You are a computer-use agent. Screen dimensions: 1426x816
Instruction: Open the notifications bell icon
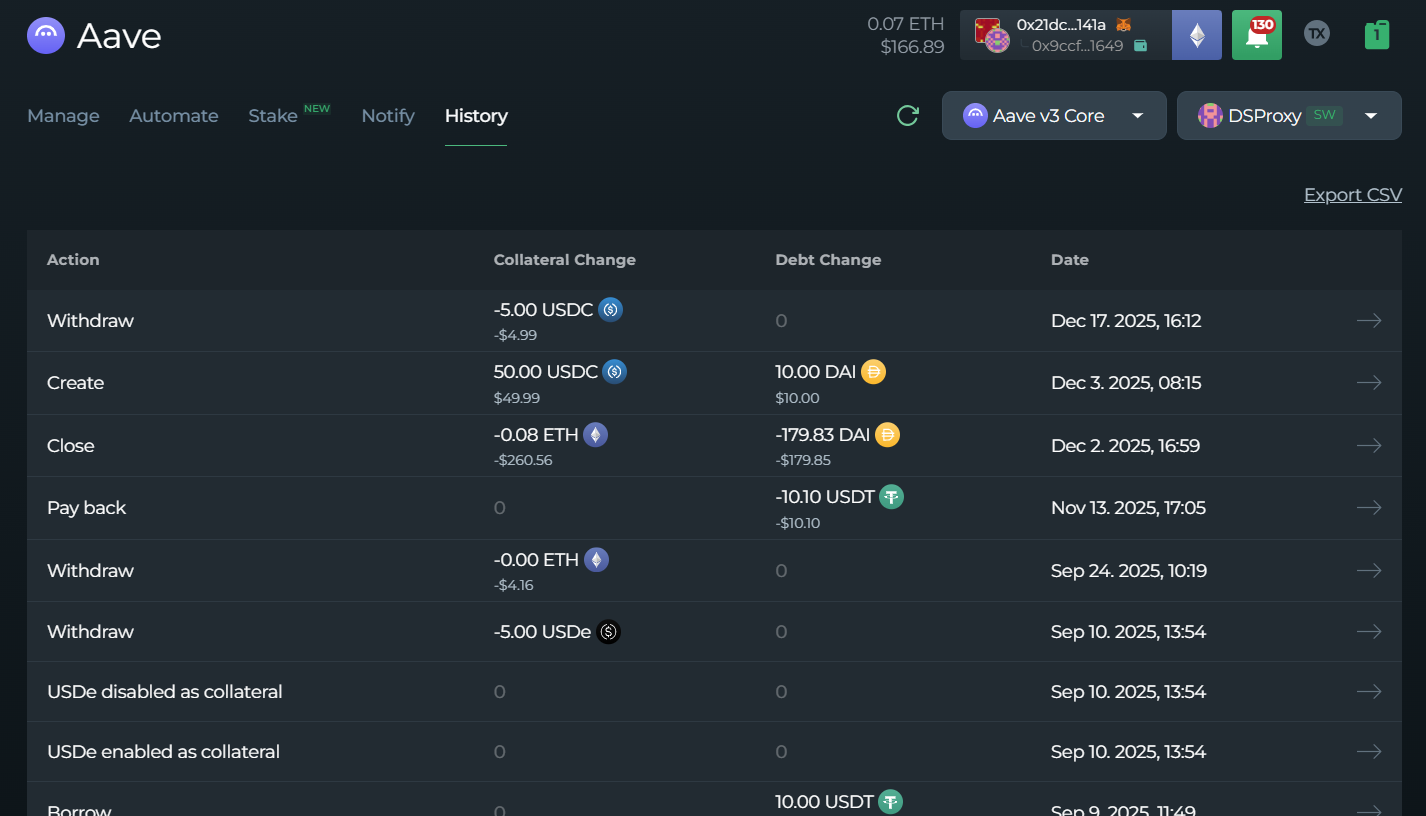(1256, 35)
